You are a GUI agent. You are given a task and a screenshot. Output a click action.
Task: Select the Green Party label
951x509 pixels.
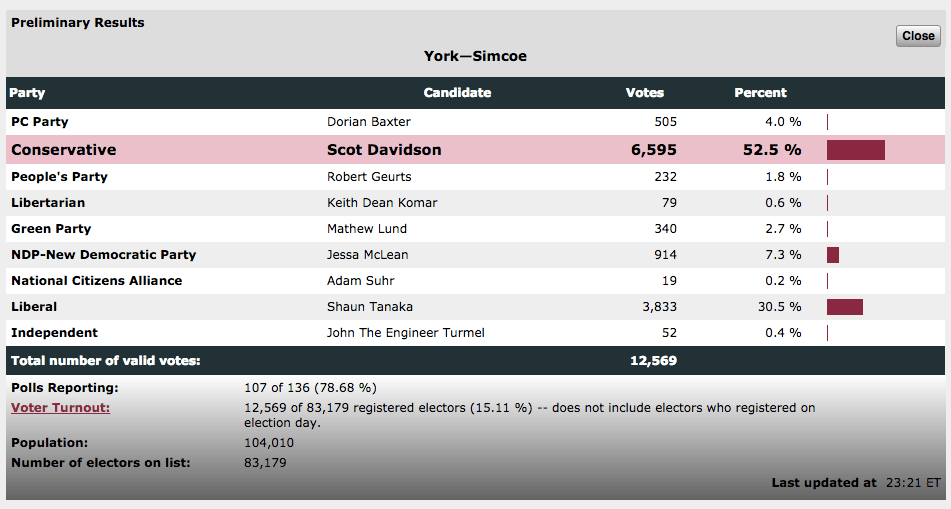51,229
